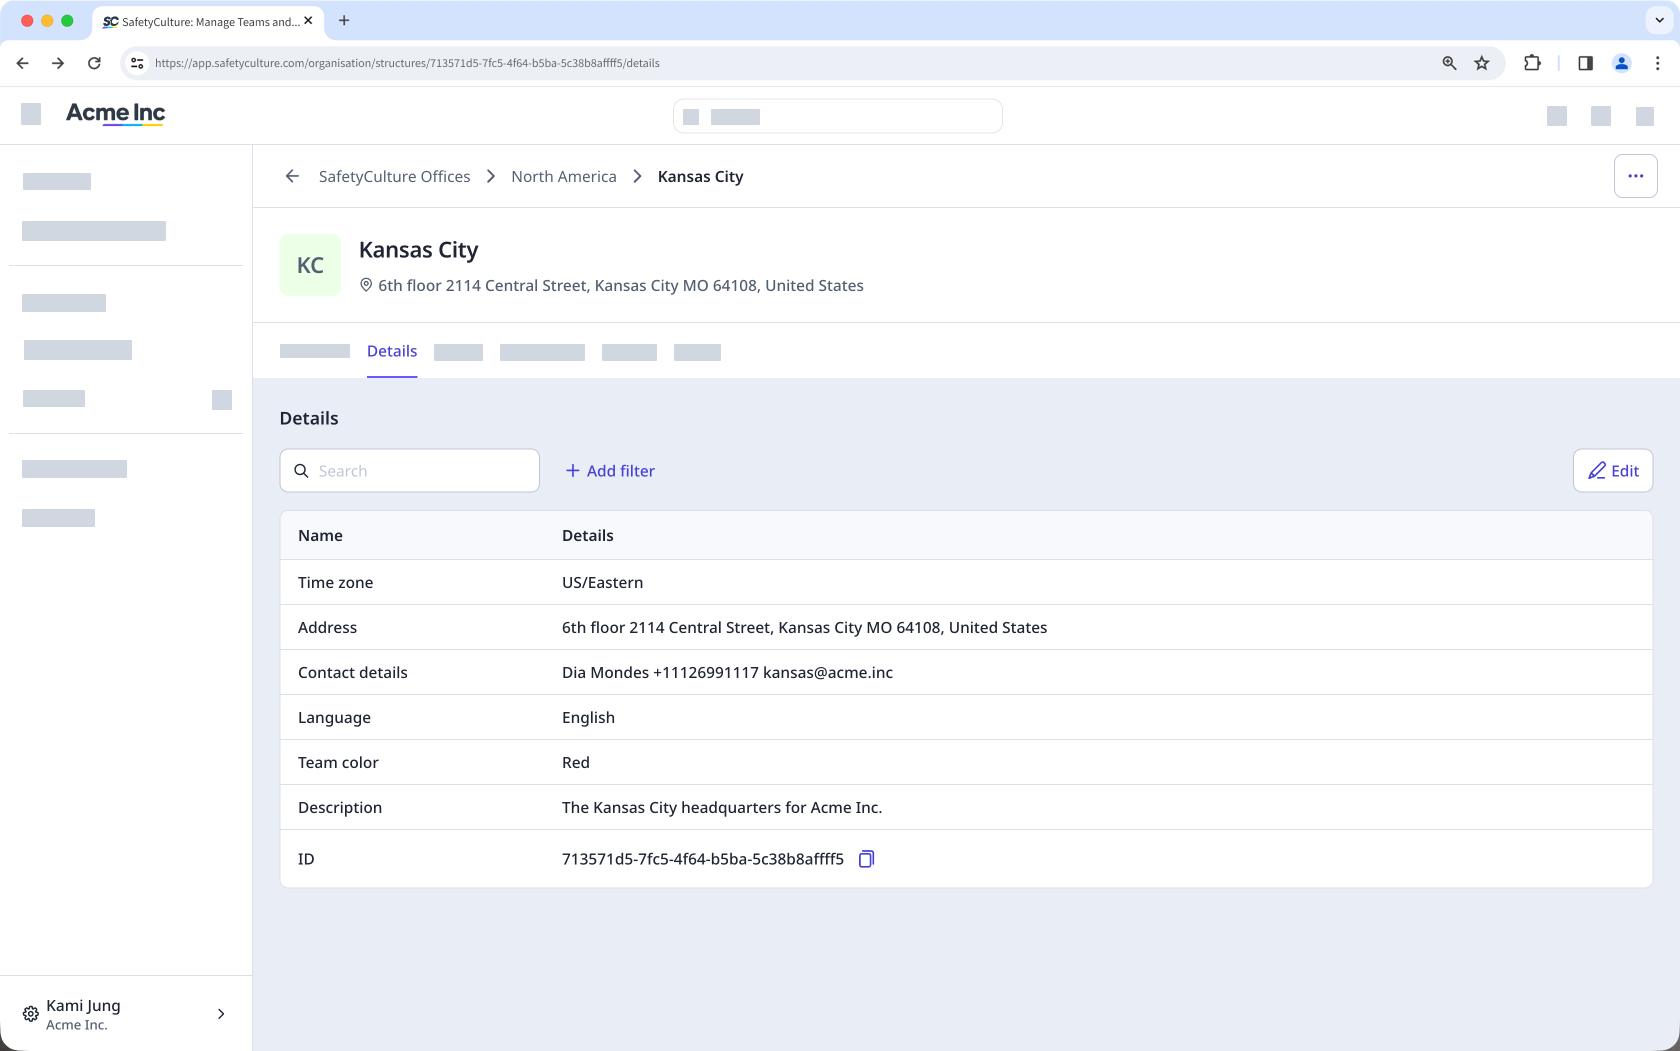Expand the Kami Jung account chevron
Image resolution: width=1680 pixels, height=1051 pixels.
tap(221, 1014)
